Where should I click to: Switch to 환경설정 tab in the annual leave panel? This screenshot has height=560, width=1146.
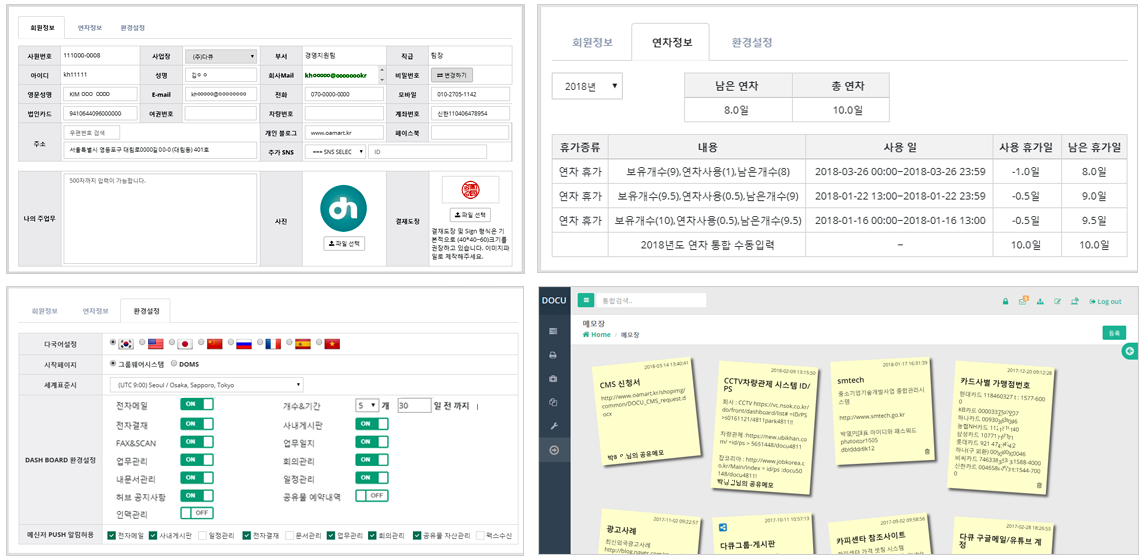click(752, 42)
